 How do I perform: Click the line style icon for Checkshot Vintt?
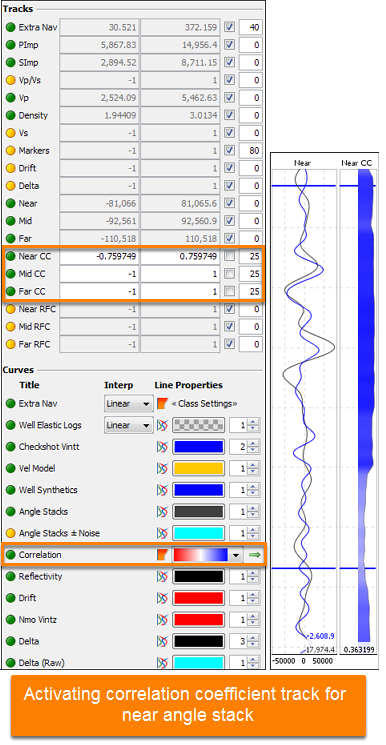[x=162, y=447]
